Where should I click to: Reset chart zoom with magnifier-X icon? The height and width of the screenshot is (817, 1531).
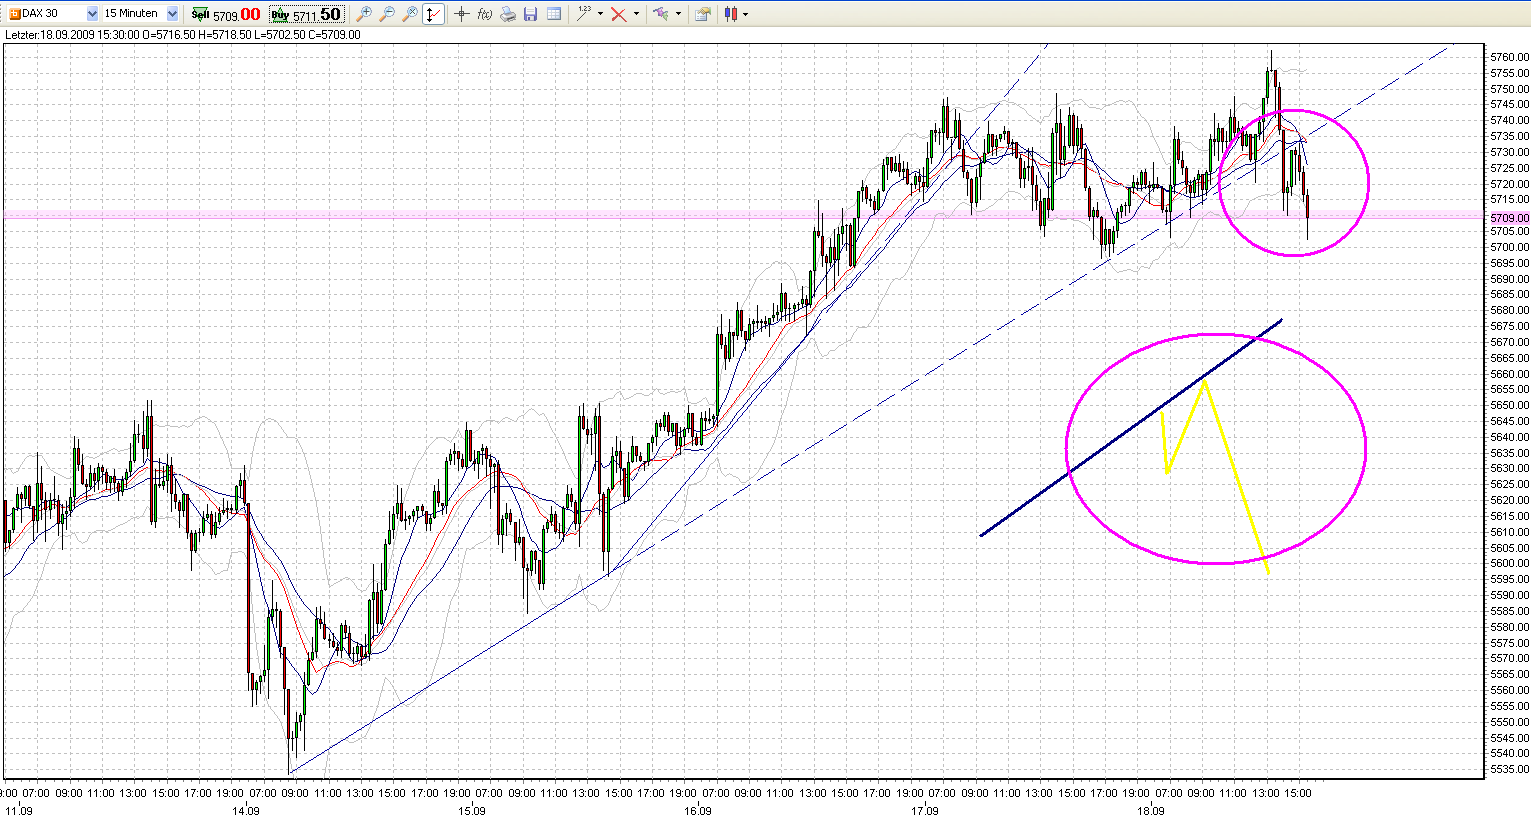pyautogui.click(x=410, y=14)
